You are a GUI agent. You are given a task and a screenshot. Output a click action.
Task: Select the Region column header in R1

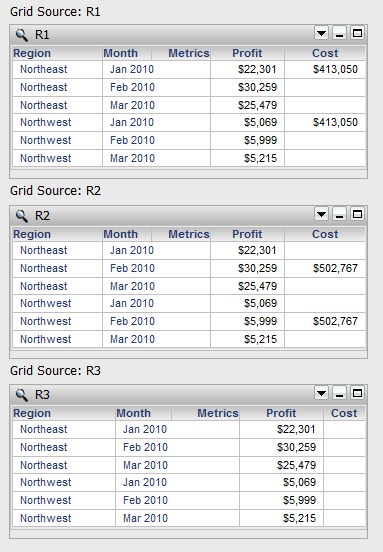pos(32,53)
